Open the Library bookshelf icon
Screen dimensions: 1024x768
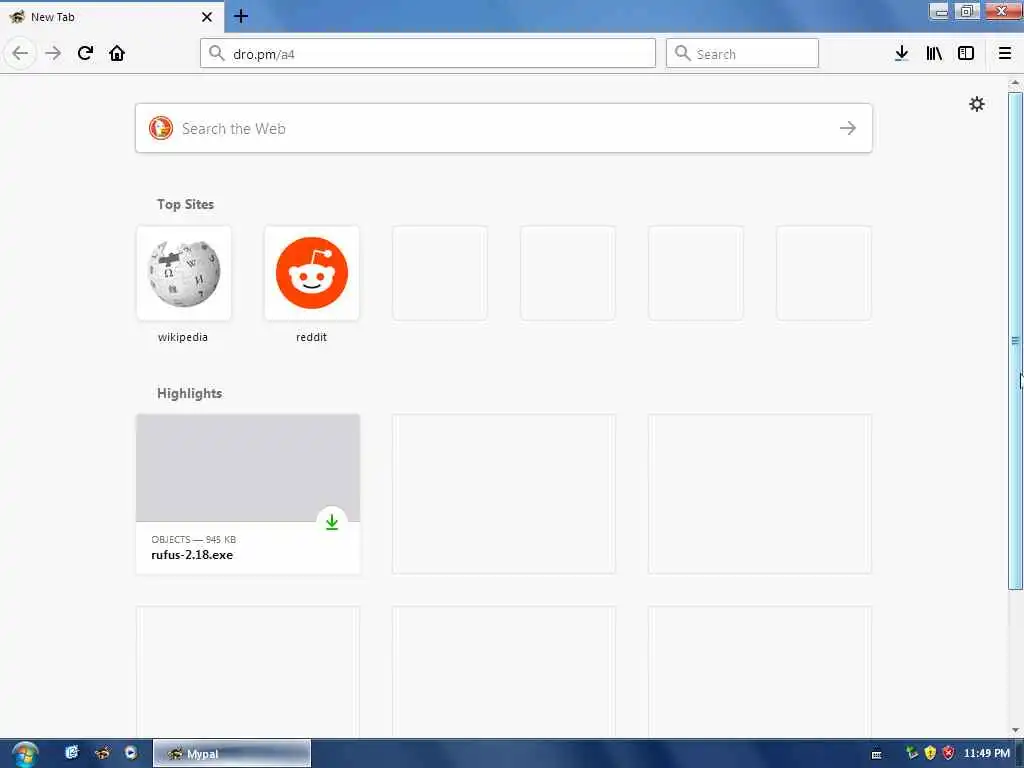(x=934, y=53)
